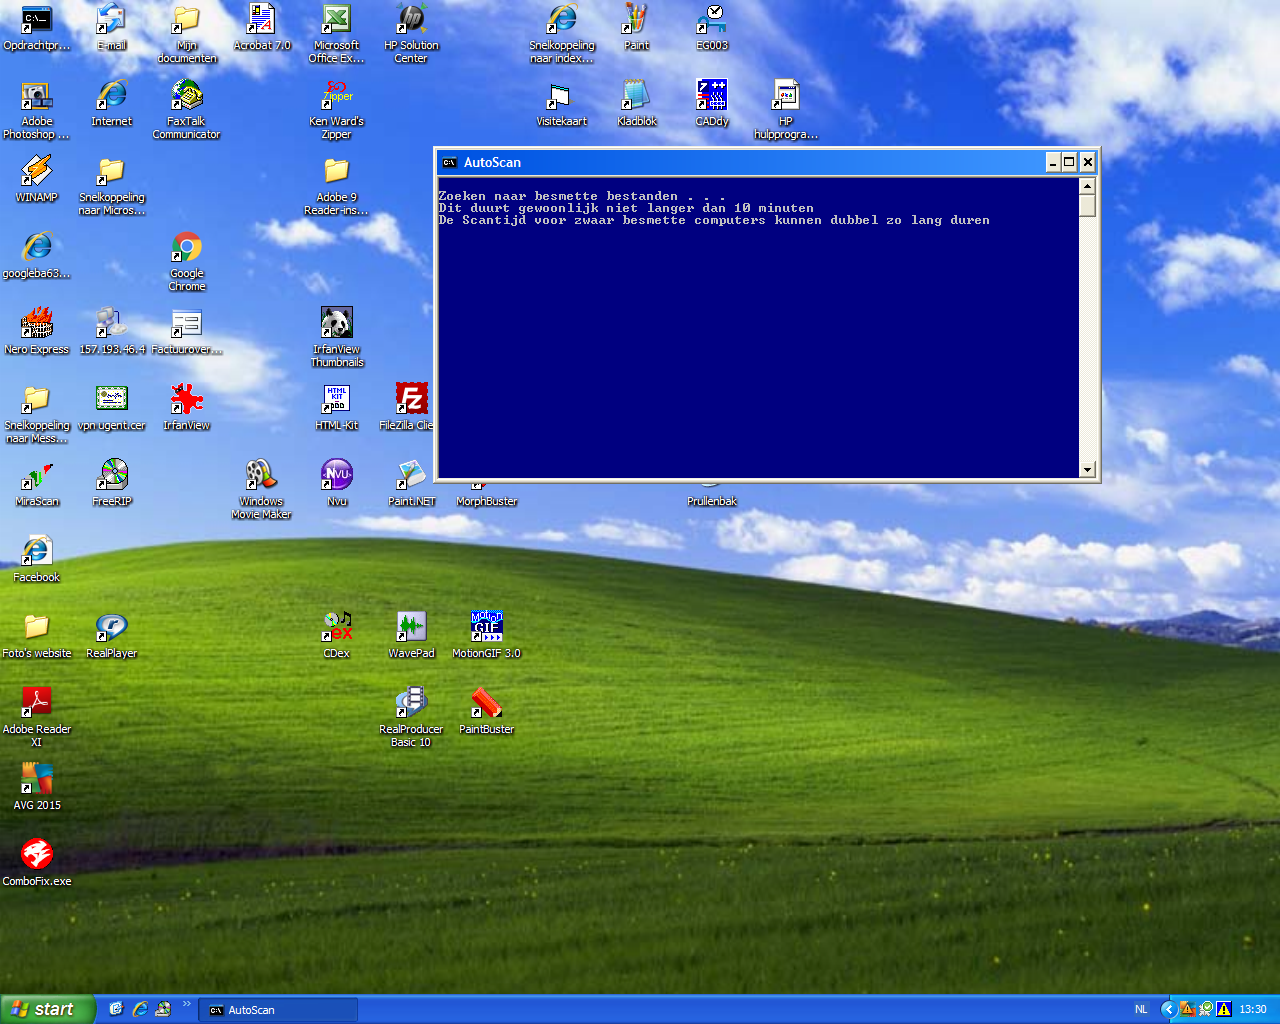
Task: Click the AutoScan console scroll up arrow
Action: 1088,186
